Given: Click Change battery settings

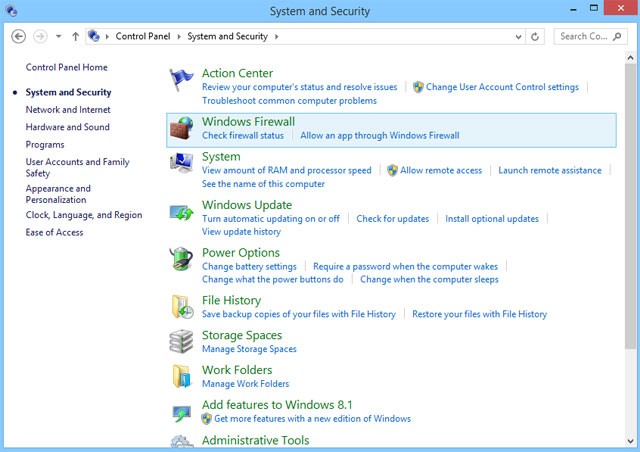Looking at the screenshot, I should point(249,267).
